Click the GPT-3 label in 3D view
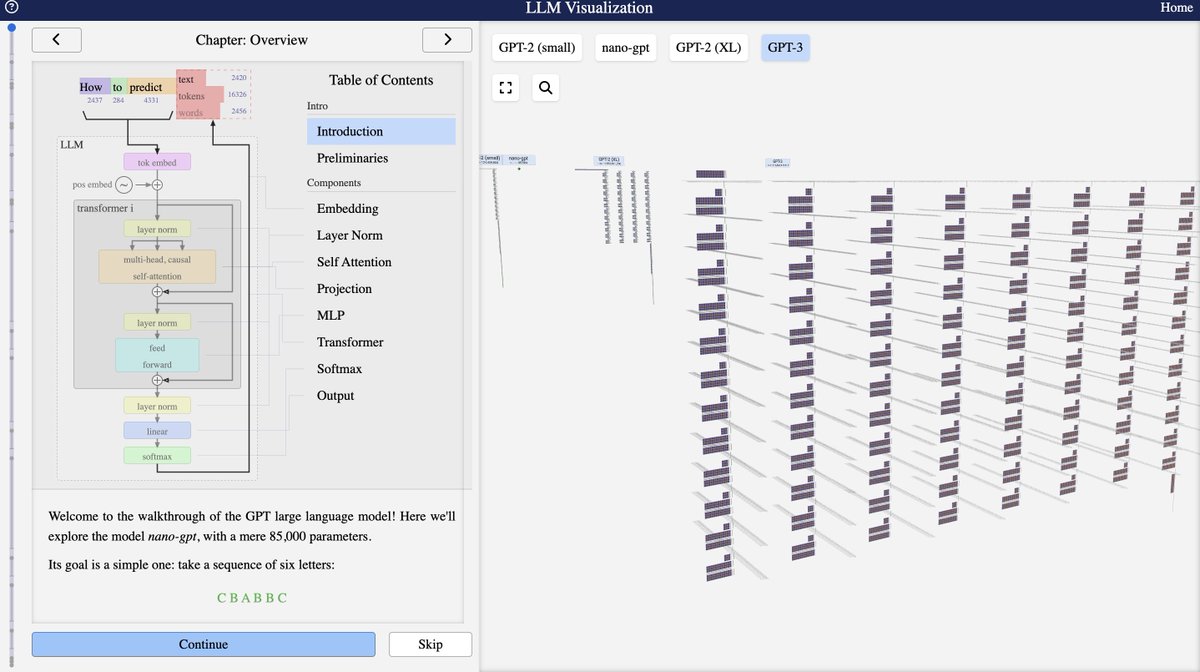This screenshot has width=1200, height=672. (777, 161)
